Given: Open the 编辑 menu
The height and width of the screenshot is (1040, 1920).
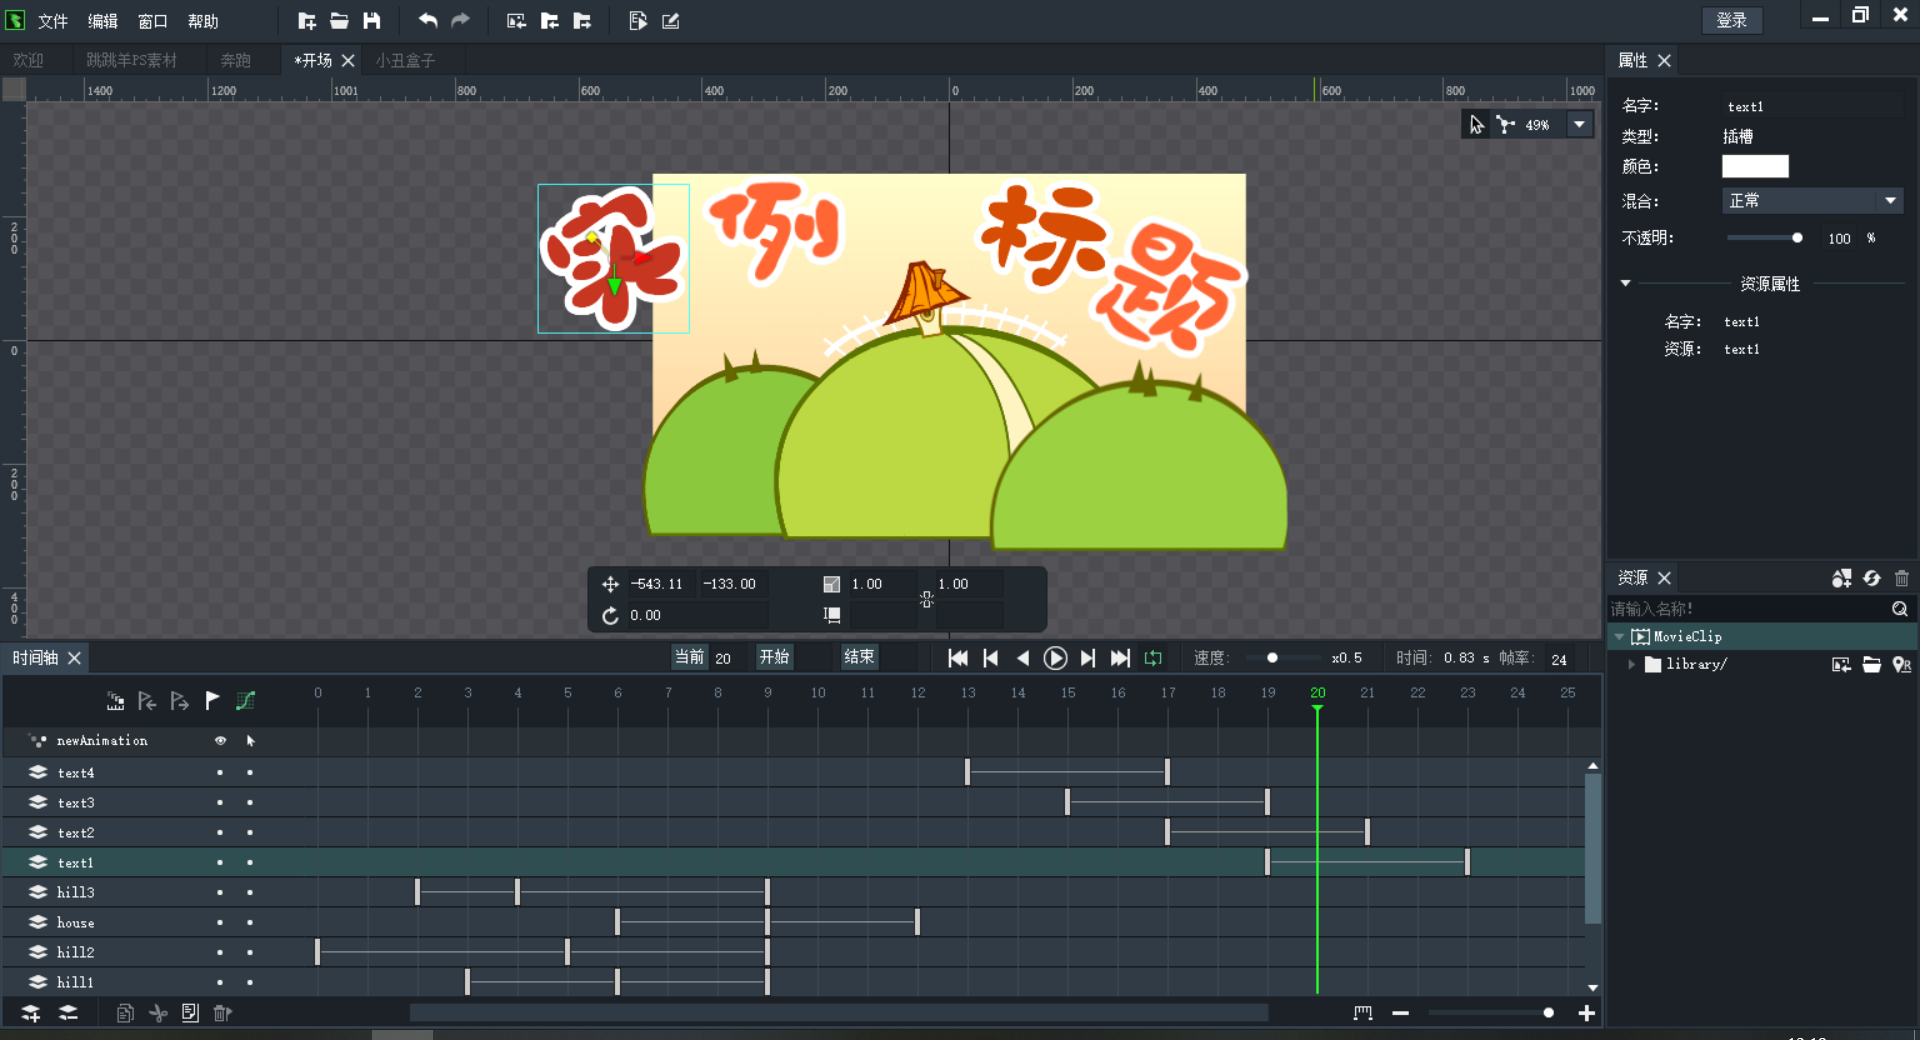Looking at the screenshot, I should 102,21.
